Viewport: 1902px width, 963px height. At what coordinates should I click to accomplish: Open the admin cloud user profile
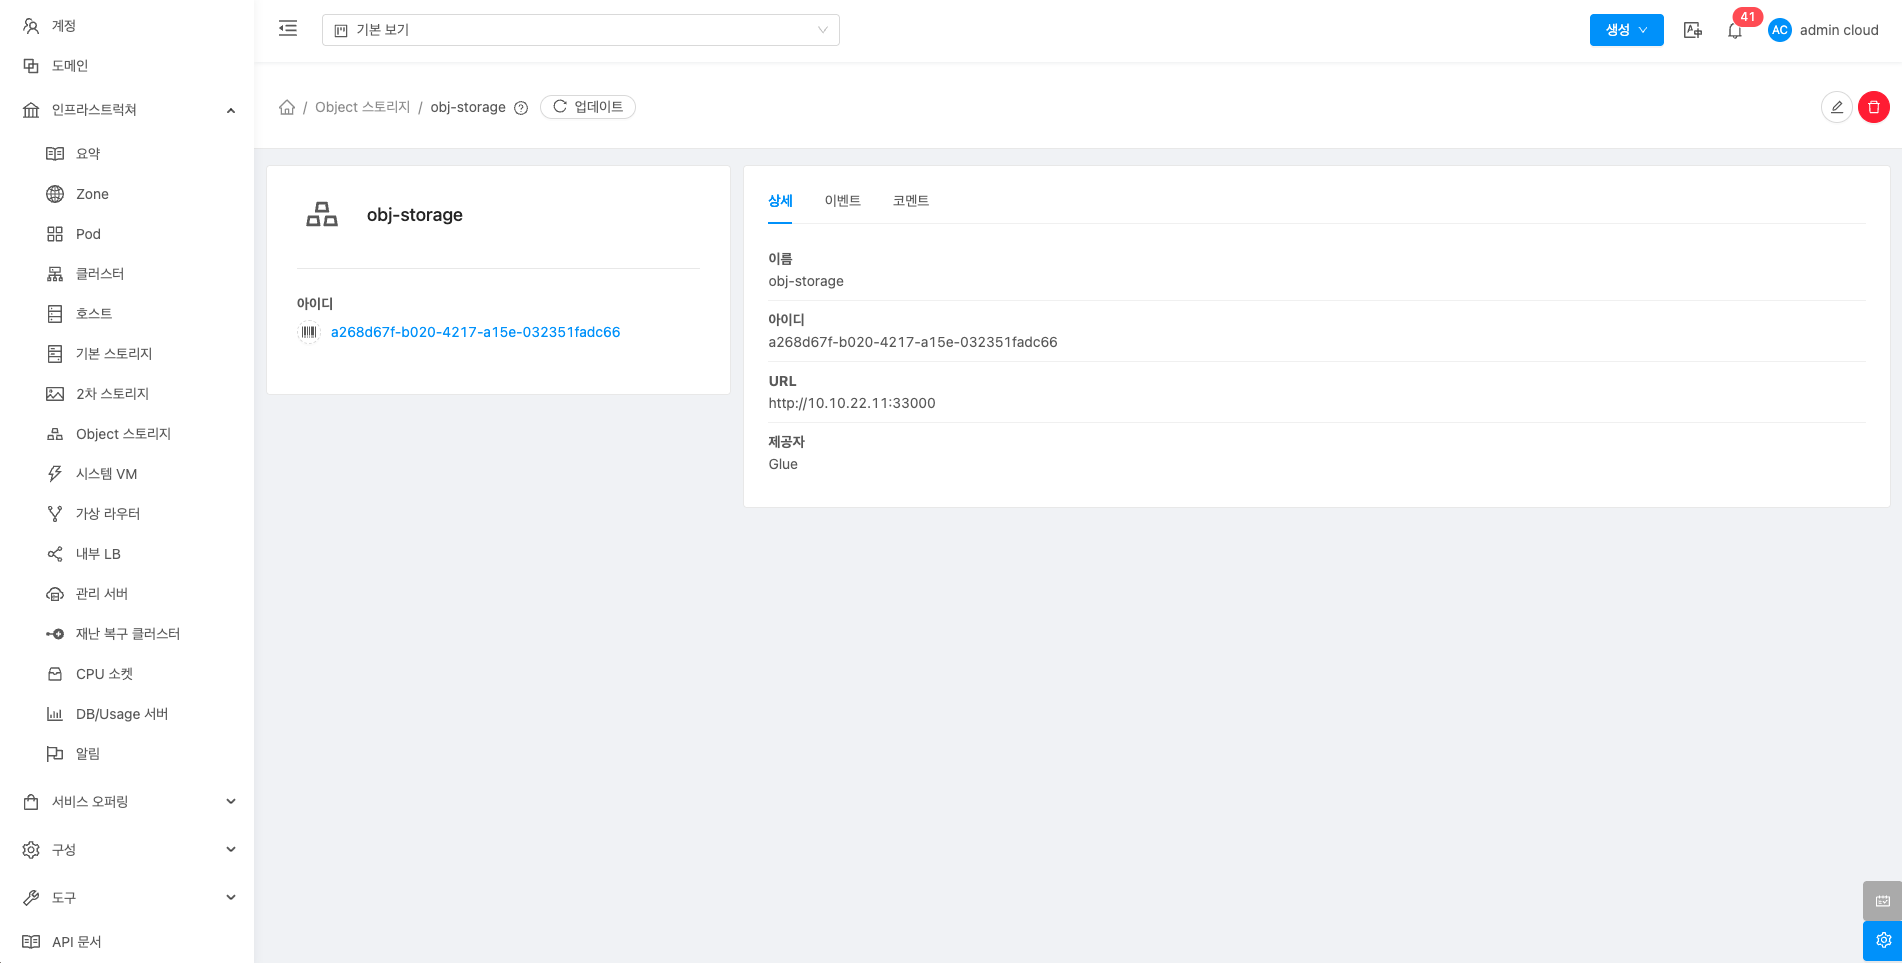pos(1824,30)
